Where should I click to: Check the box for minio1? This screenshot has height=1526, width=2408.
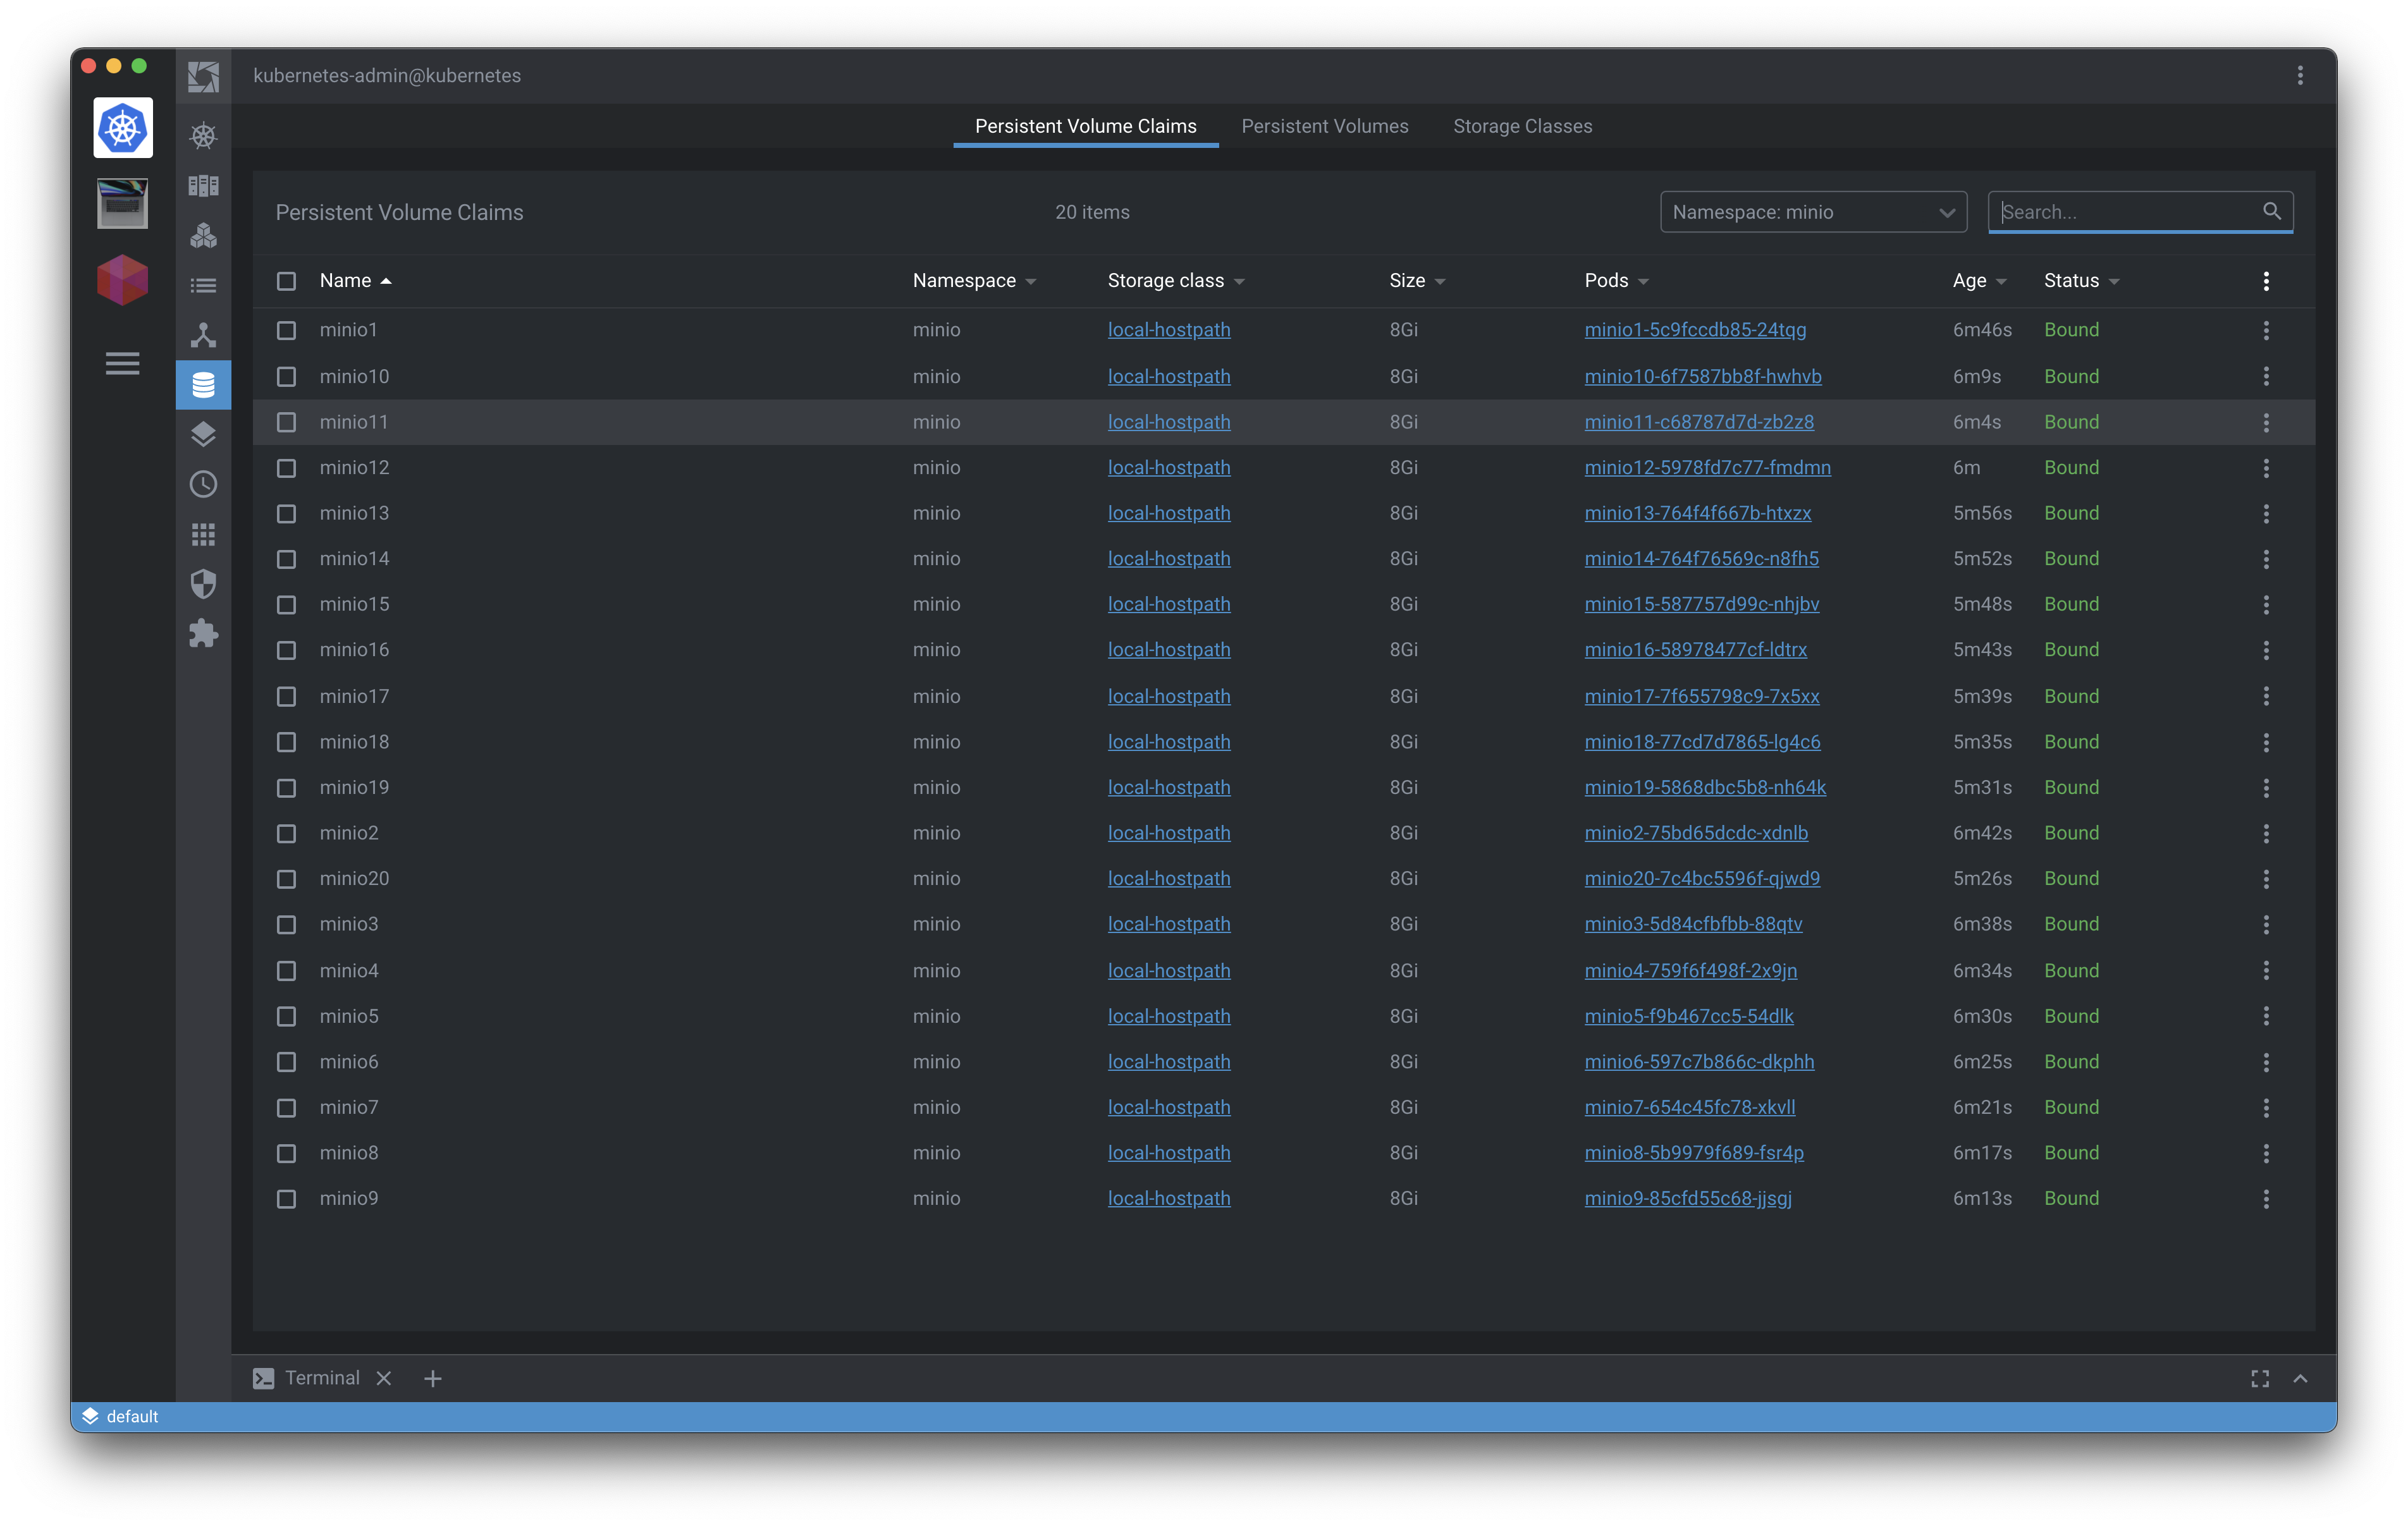tap(286, 330)
